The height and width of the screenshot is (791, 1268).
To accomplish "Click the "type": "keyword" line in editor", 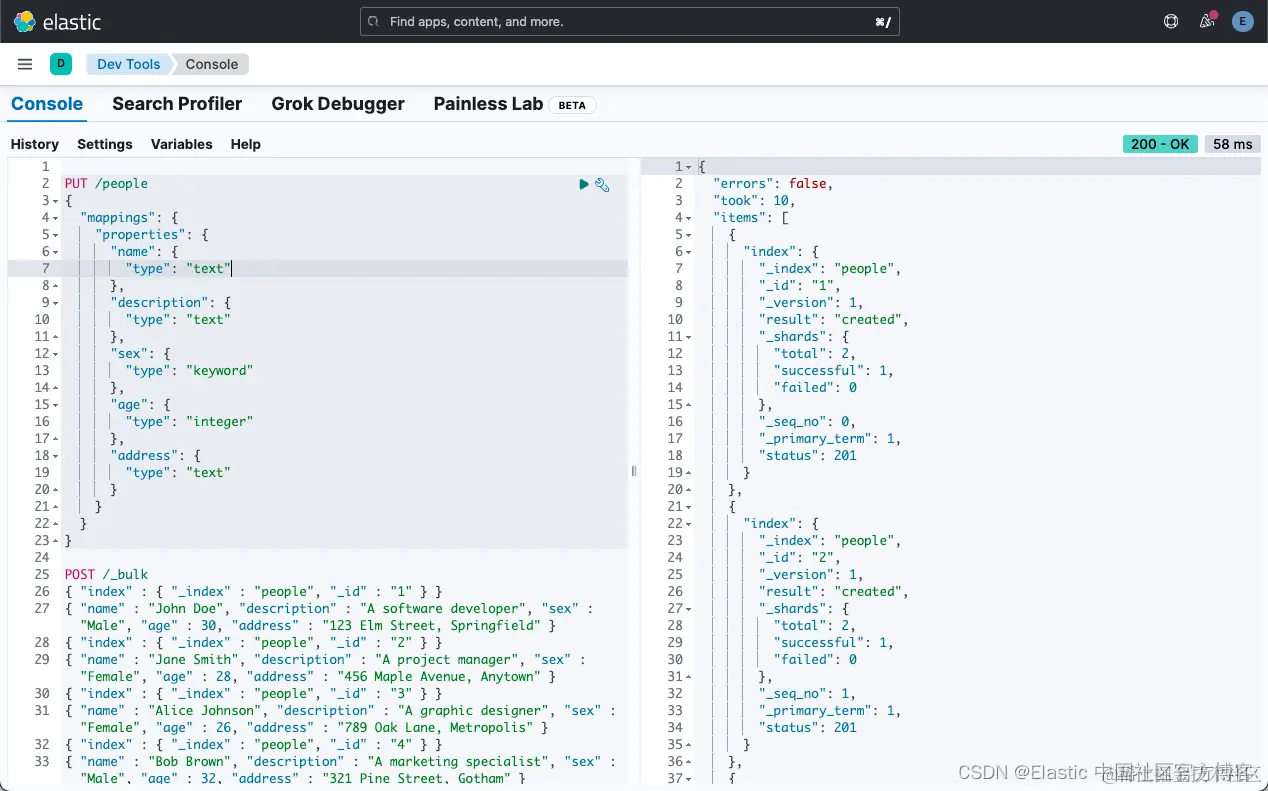I will click(x=190, y=371).
